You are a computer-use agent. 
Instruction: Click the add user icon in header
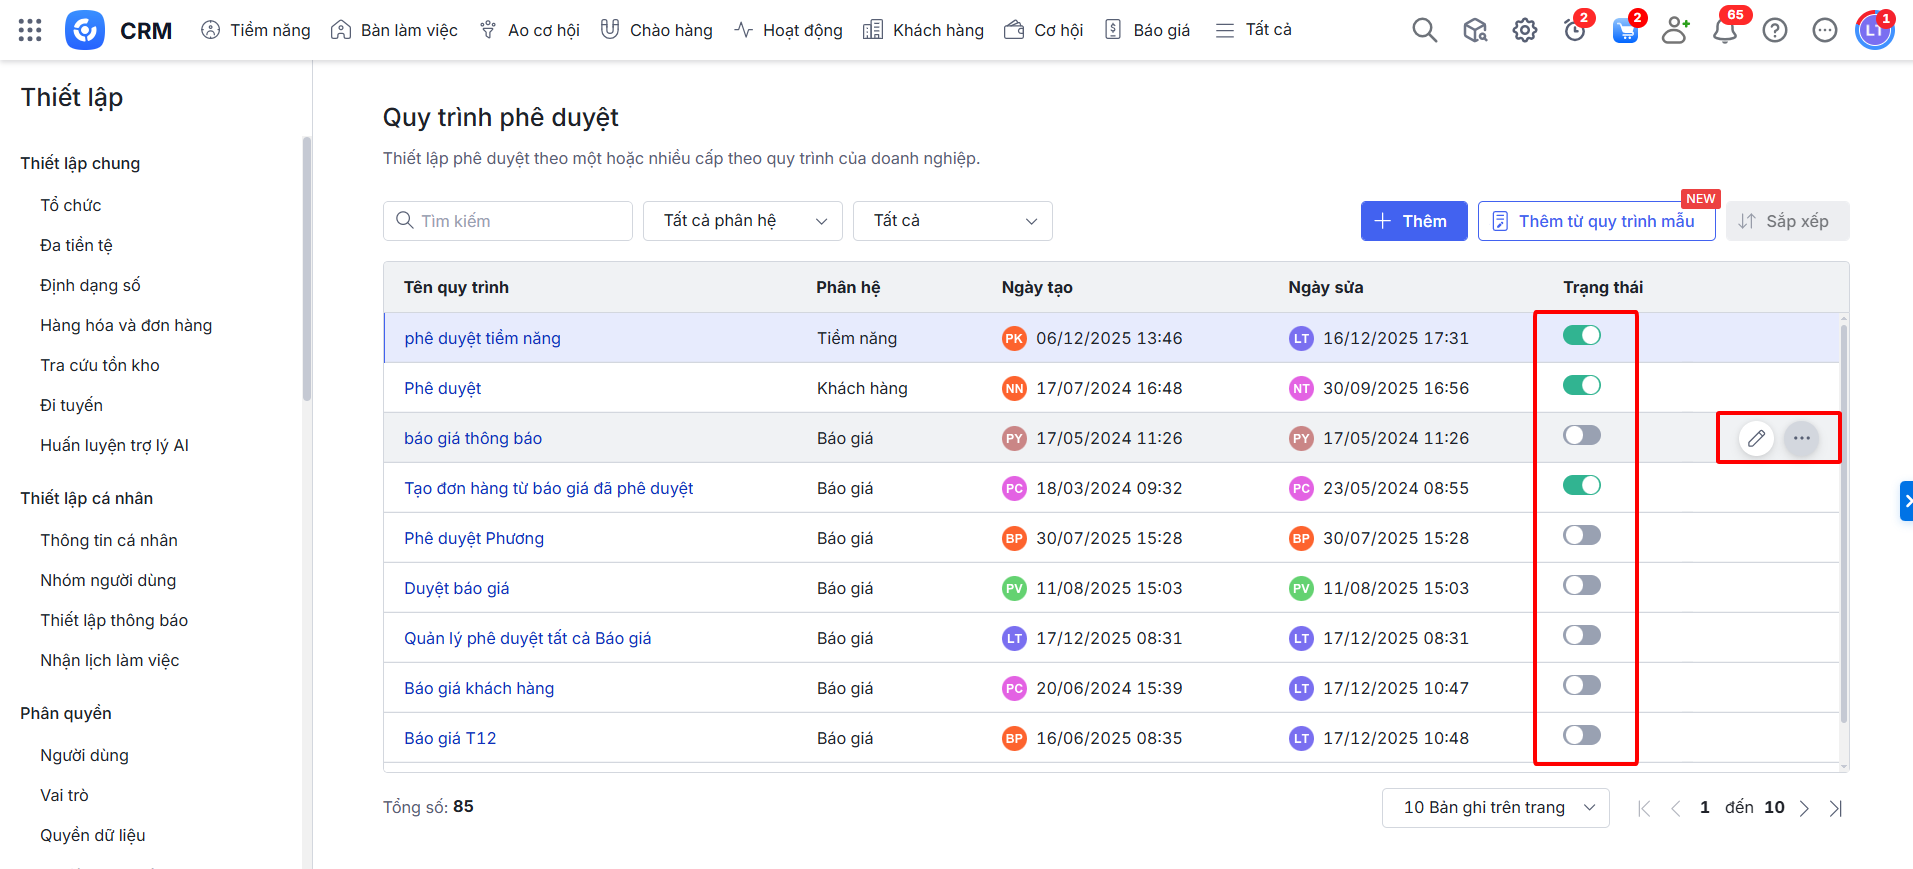pos(1674,31)
